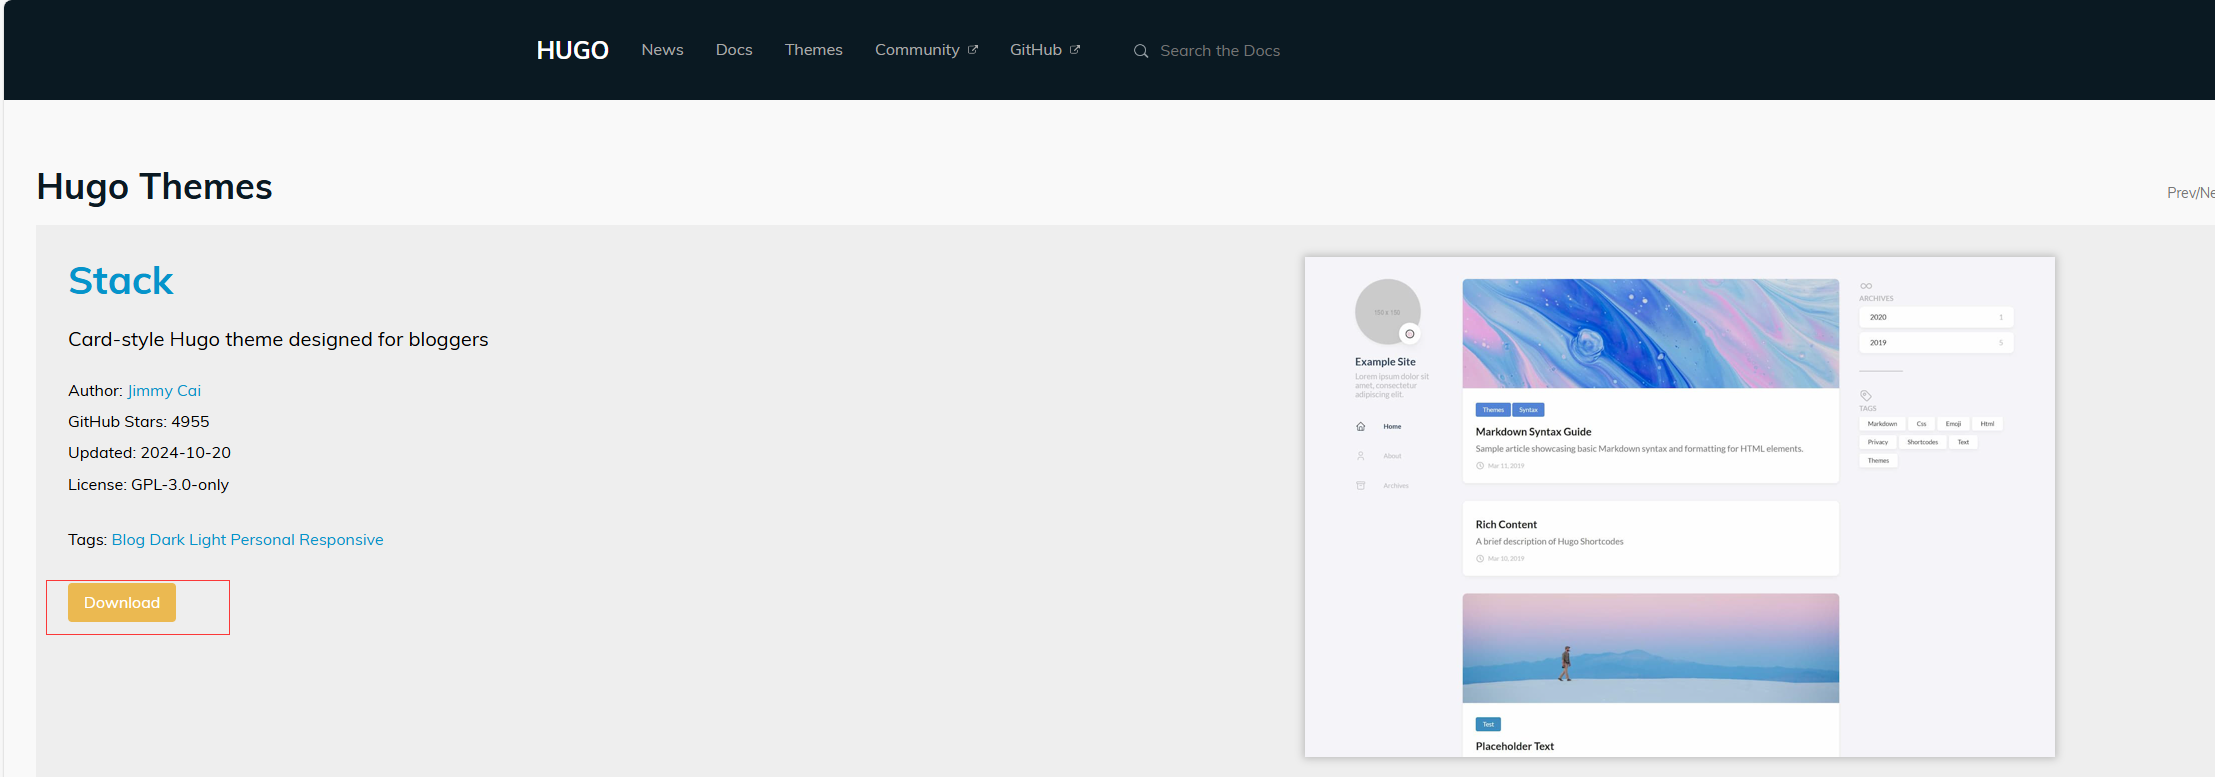Go to the Themes page in the navbar
The image size is (2215, 777).
click(813, 50)
